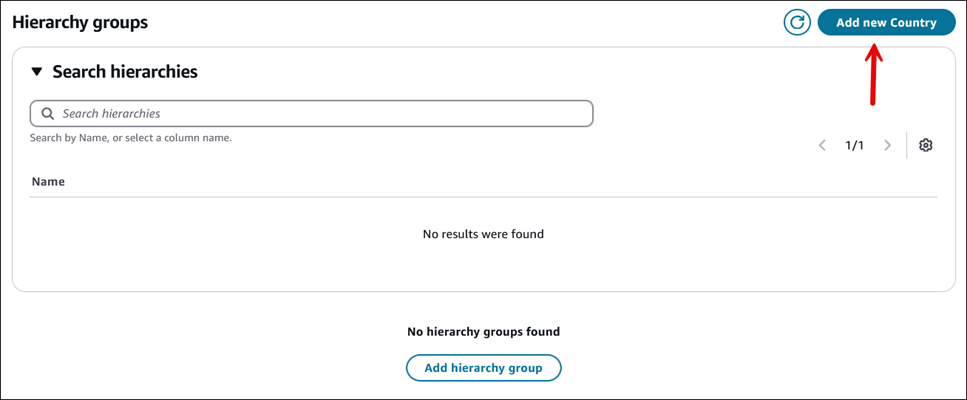
Task: Click the 'Search by Name' helper text
Action: [131, 137]
